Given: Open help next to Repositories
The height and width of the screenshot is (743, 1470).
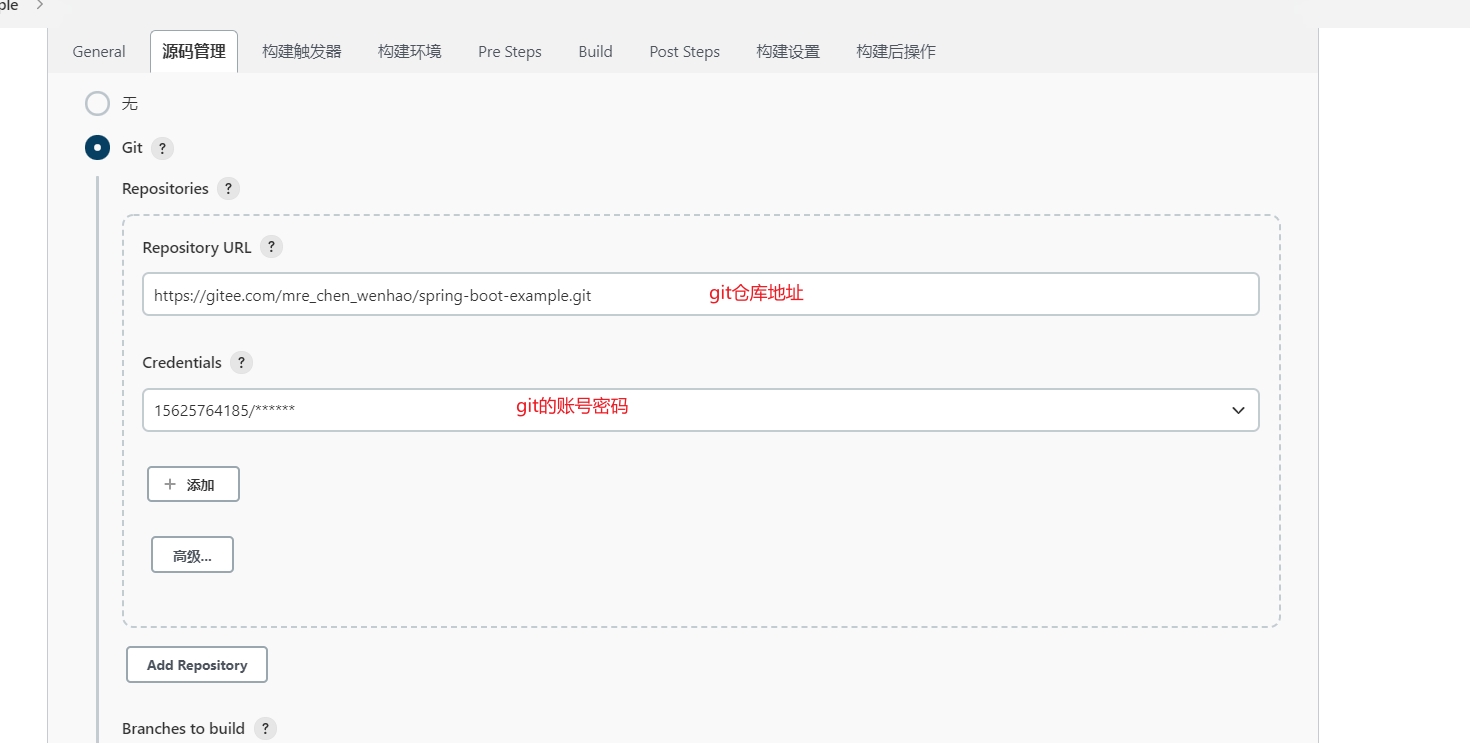Looking at the screenshot, I should point(227,188).
